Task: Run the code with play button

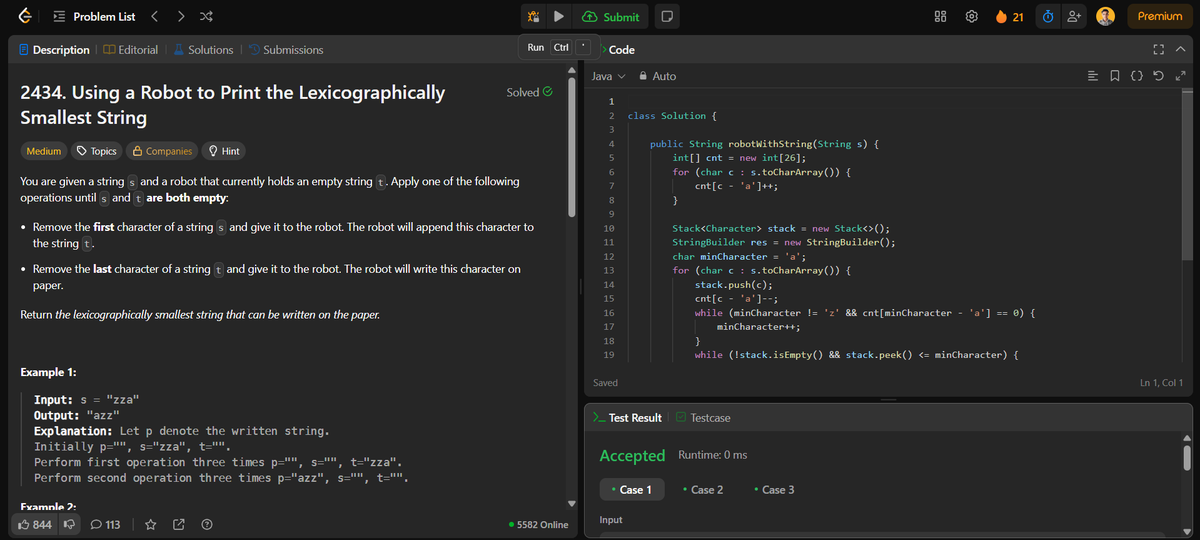Action: tap(560, 16)
